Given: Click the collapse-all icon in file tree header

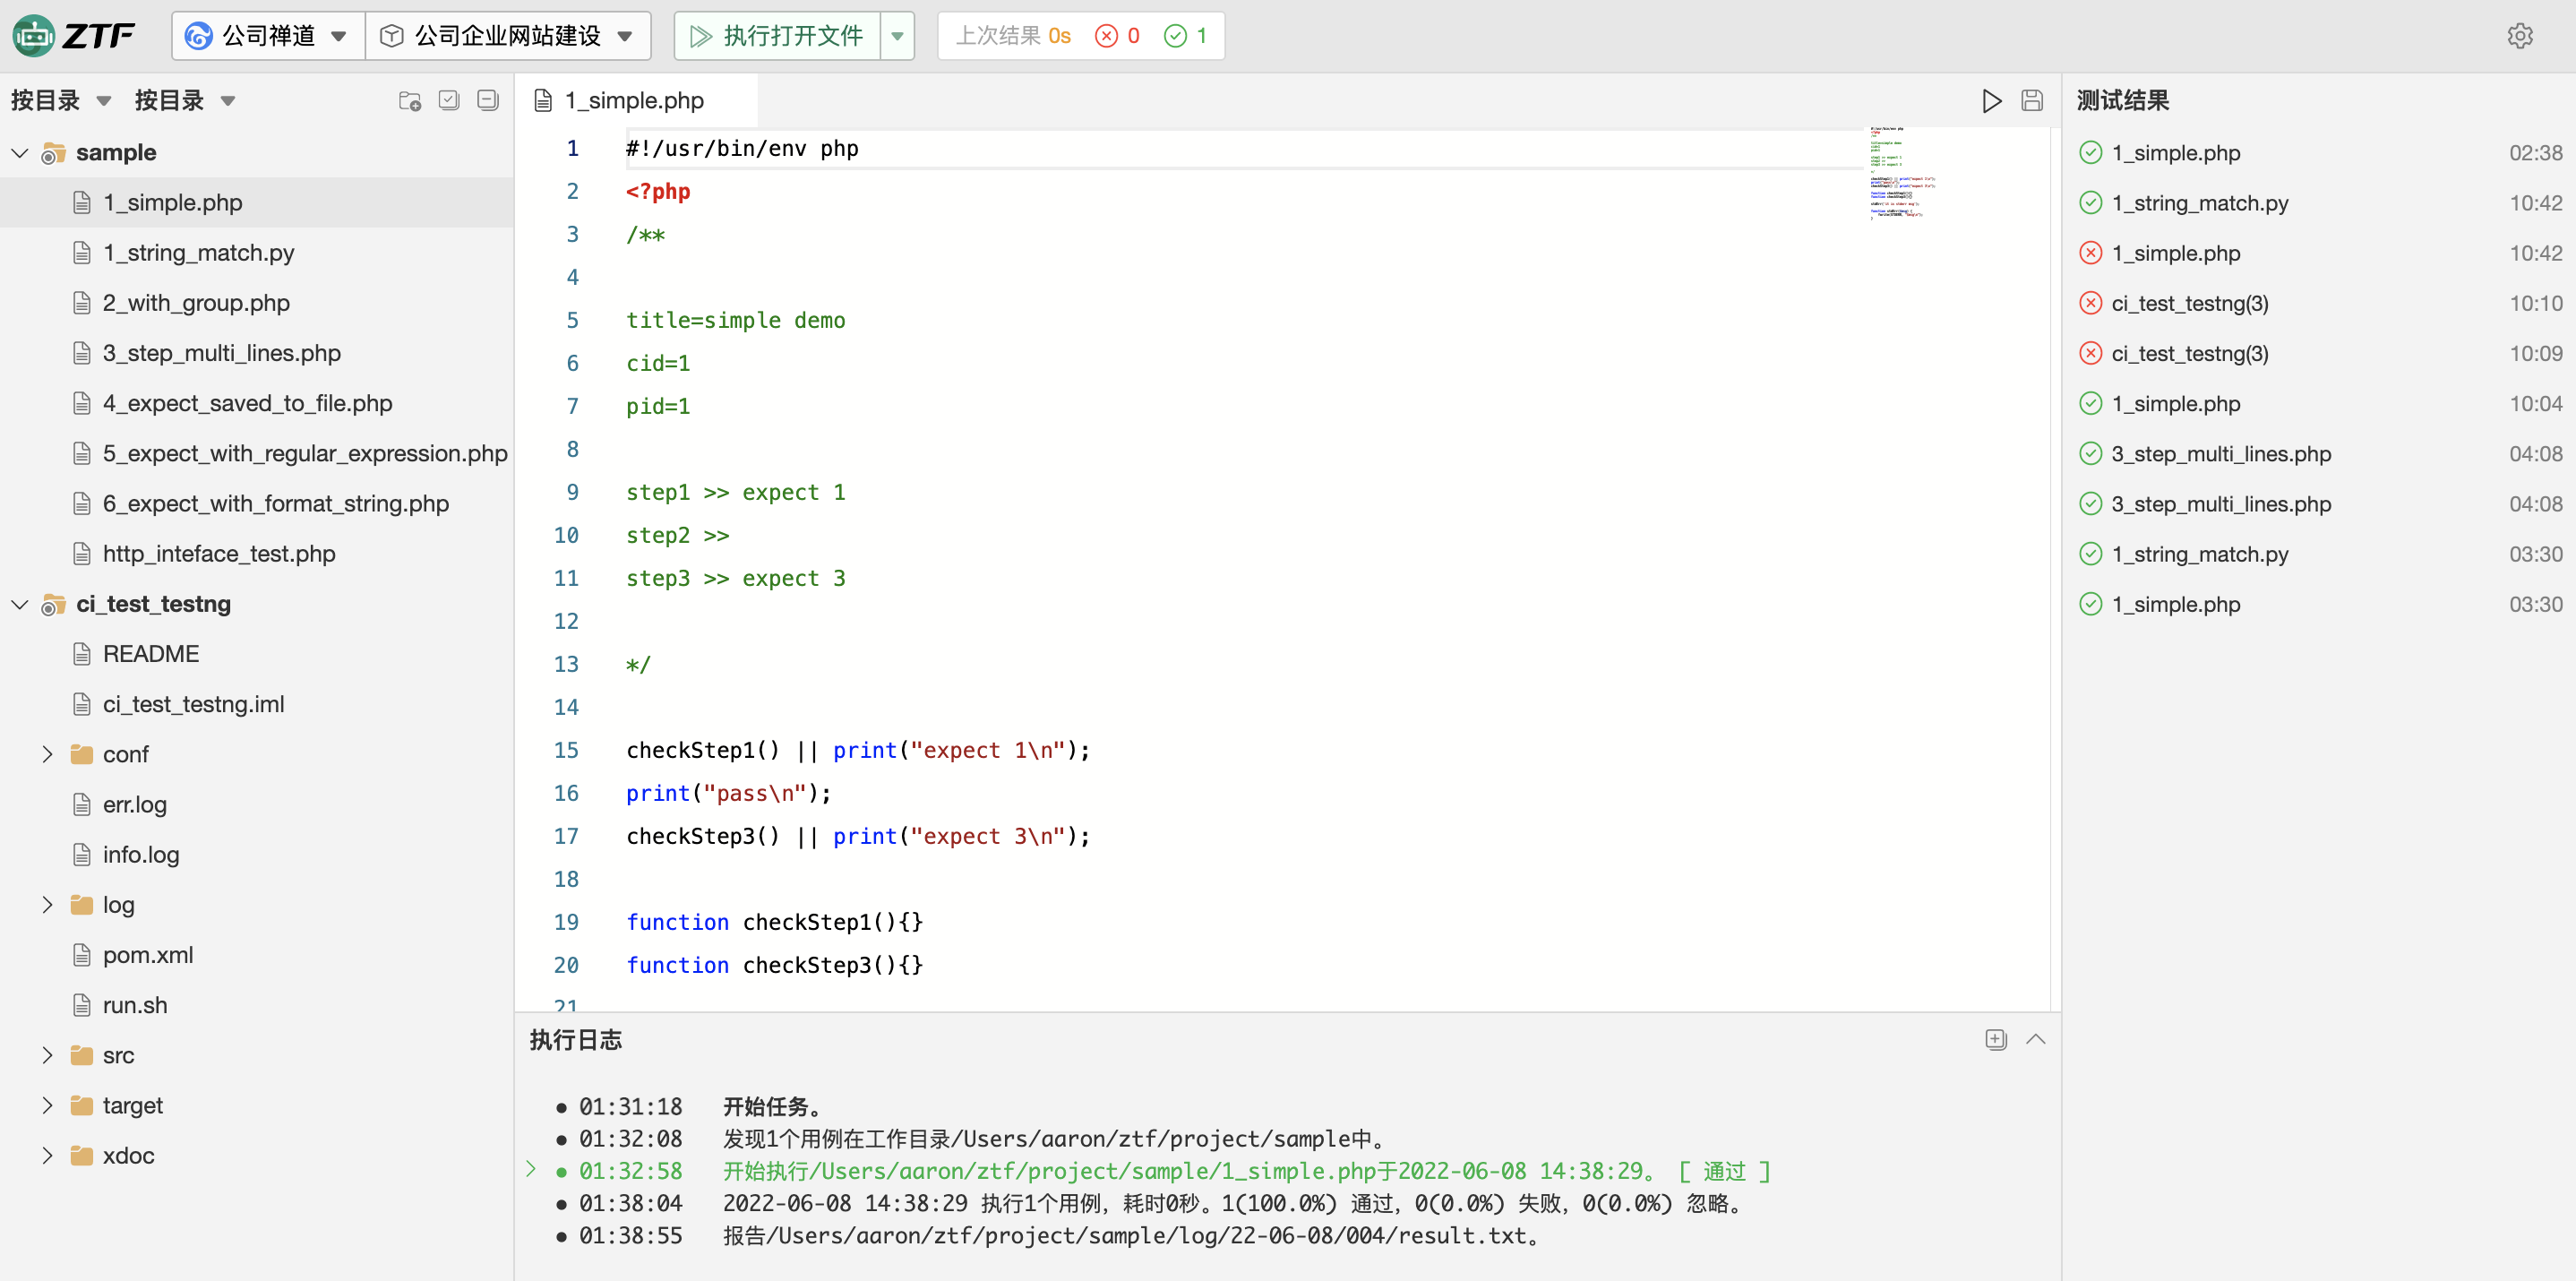Looking at the screenshot, I should (488, 100).
